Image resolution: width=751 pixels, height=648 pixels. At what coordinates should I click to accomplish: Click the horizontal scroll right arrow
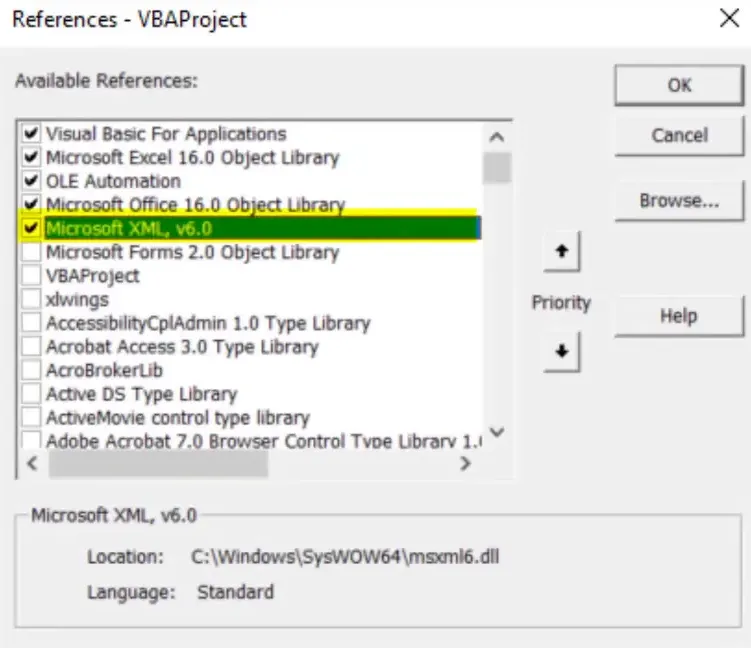[x=465, y=464]
